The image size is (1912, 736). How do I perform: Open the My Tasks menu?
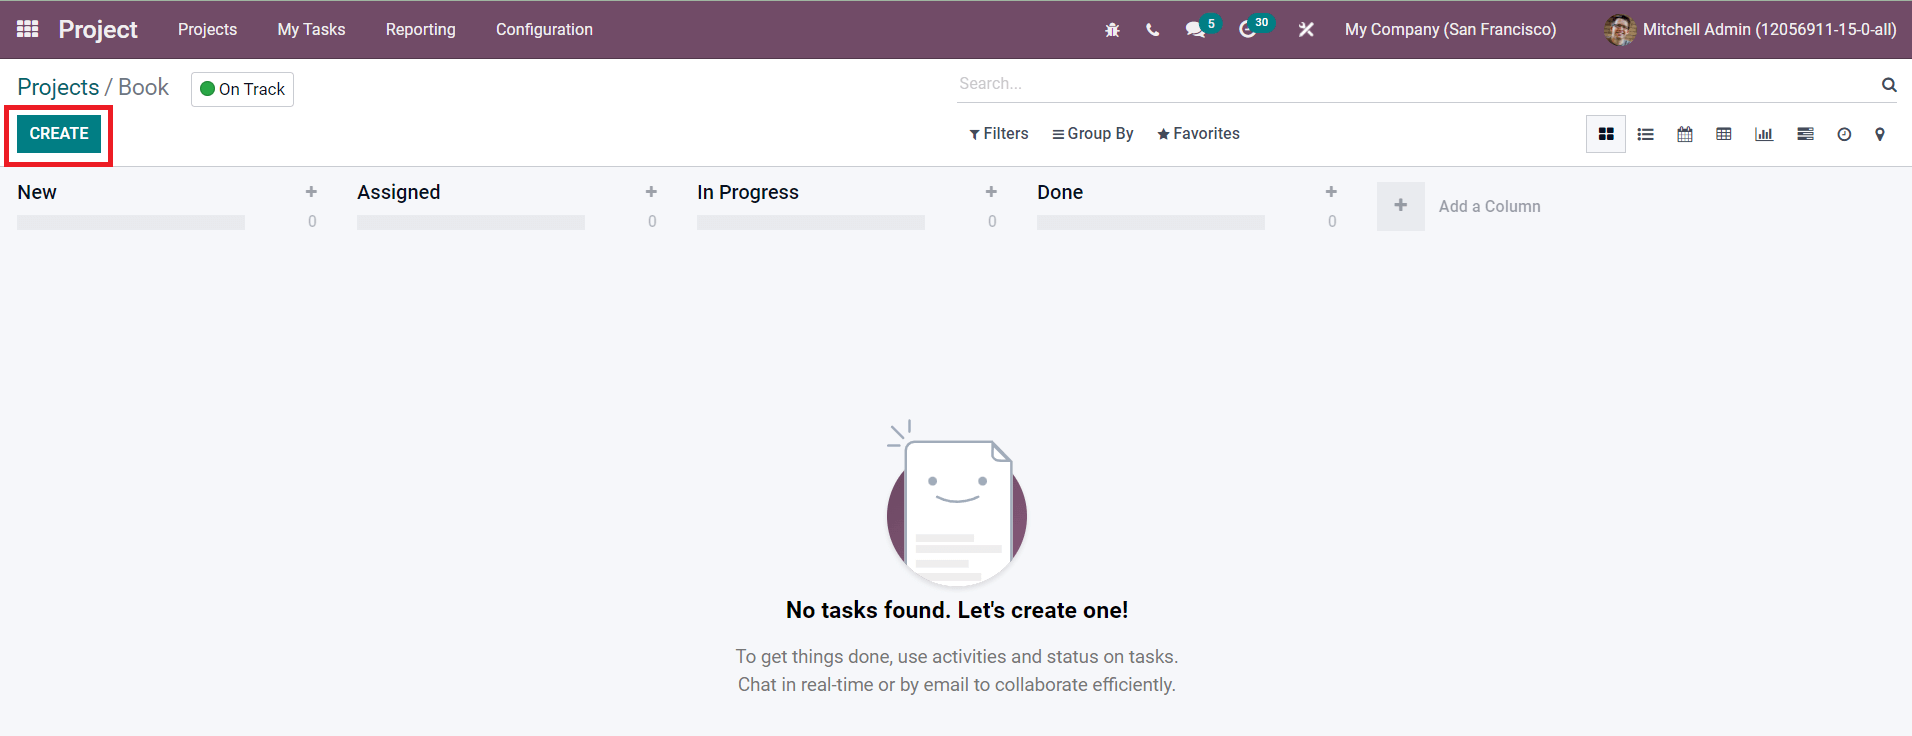tap(312, 30)
